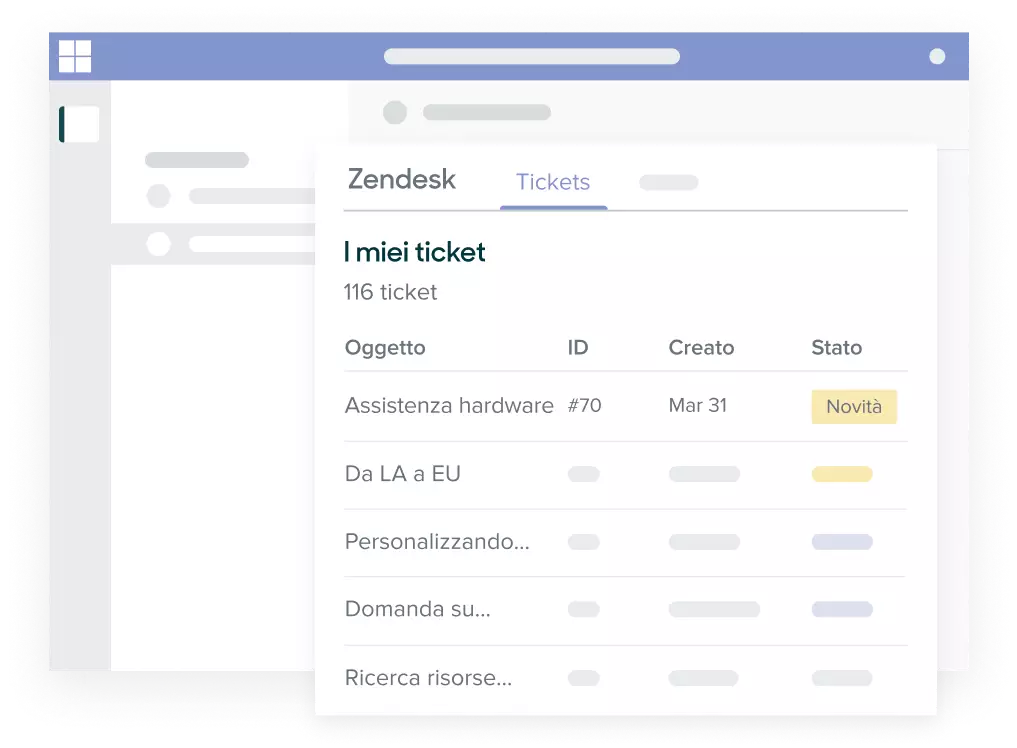This screenshot has height=748, width=1017.
Task: Click yellow status pill for Da LA a EU
Action: pos(842,474)
